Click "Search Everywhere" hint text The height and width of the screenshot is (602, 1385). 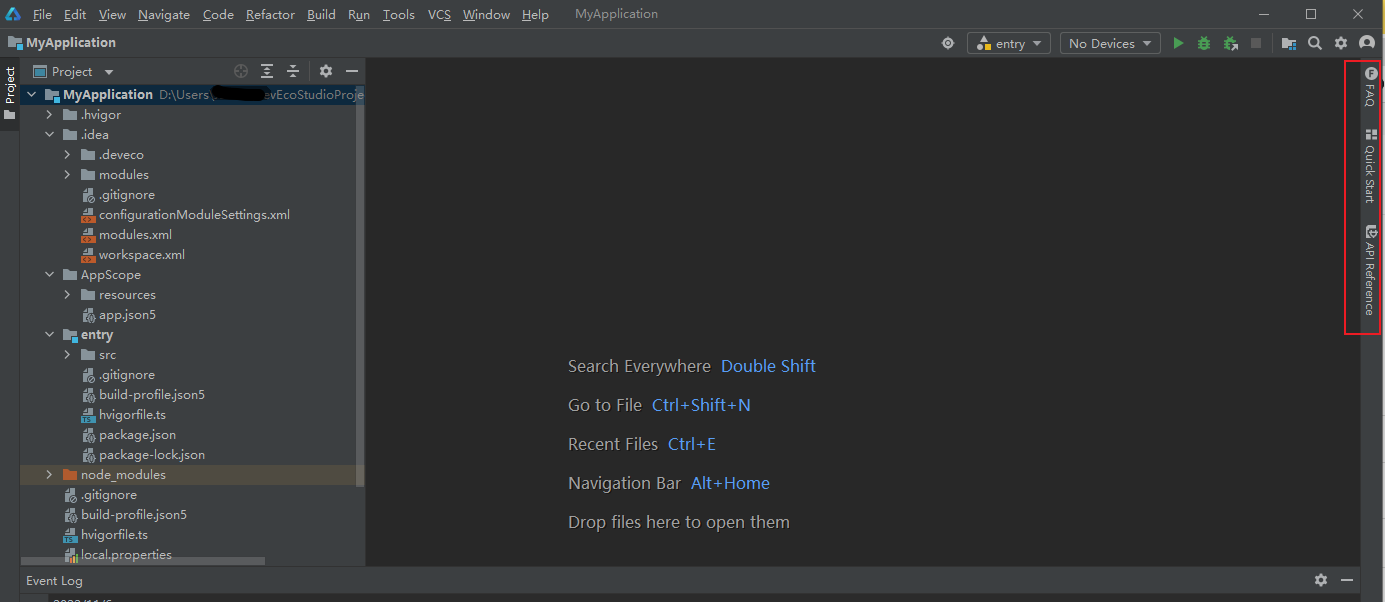pyautogui.click(x=639, y=366)
